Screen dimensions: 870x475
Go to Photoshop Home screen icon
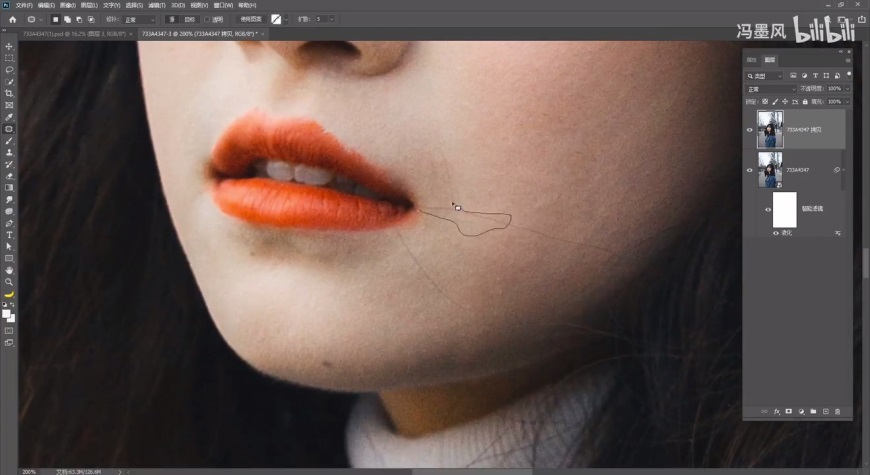click(x=12, y=19)
